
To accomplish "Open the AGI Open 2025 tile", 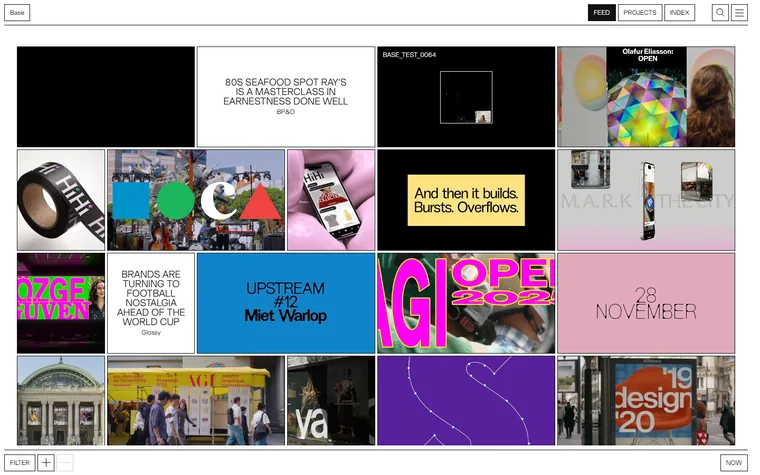I will tap(466, 303).
